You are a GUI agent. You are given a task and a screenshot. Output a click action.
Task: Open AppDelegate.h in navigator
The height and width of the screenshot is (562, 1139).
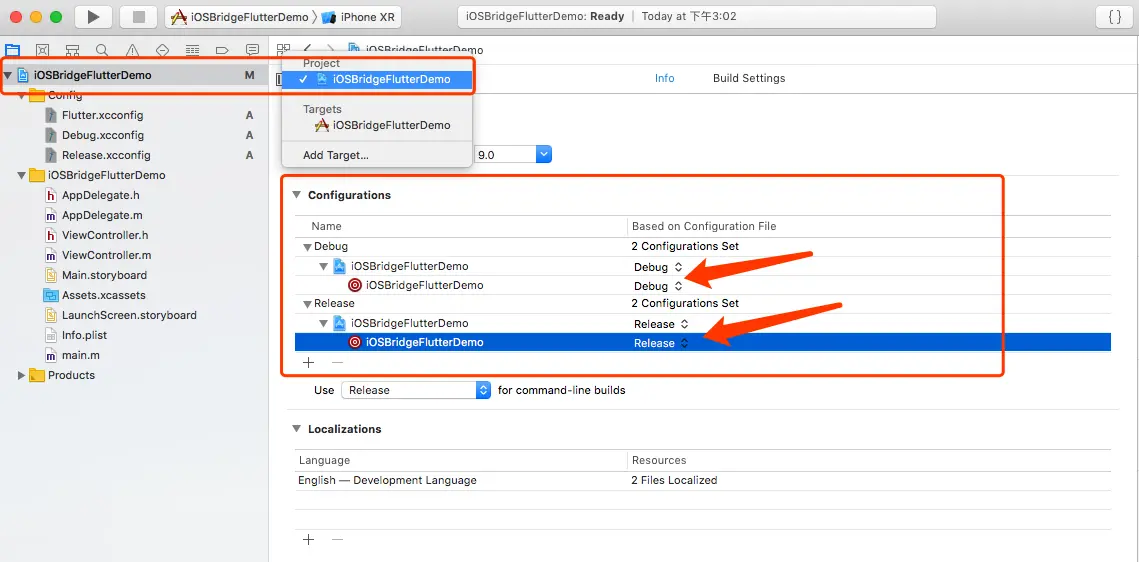pos(101,195)
